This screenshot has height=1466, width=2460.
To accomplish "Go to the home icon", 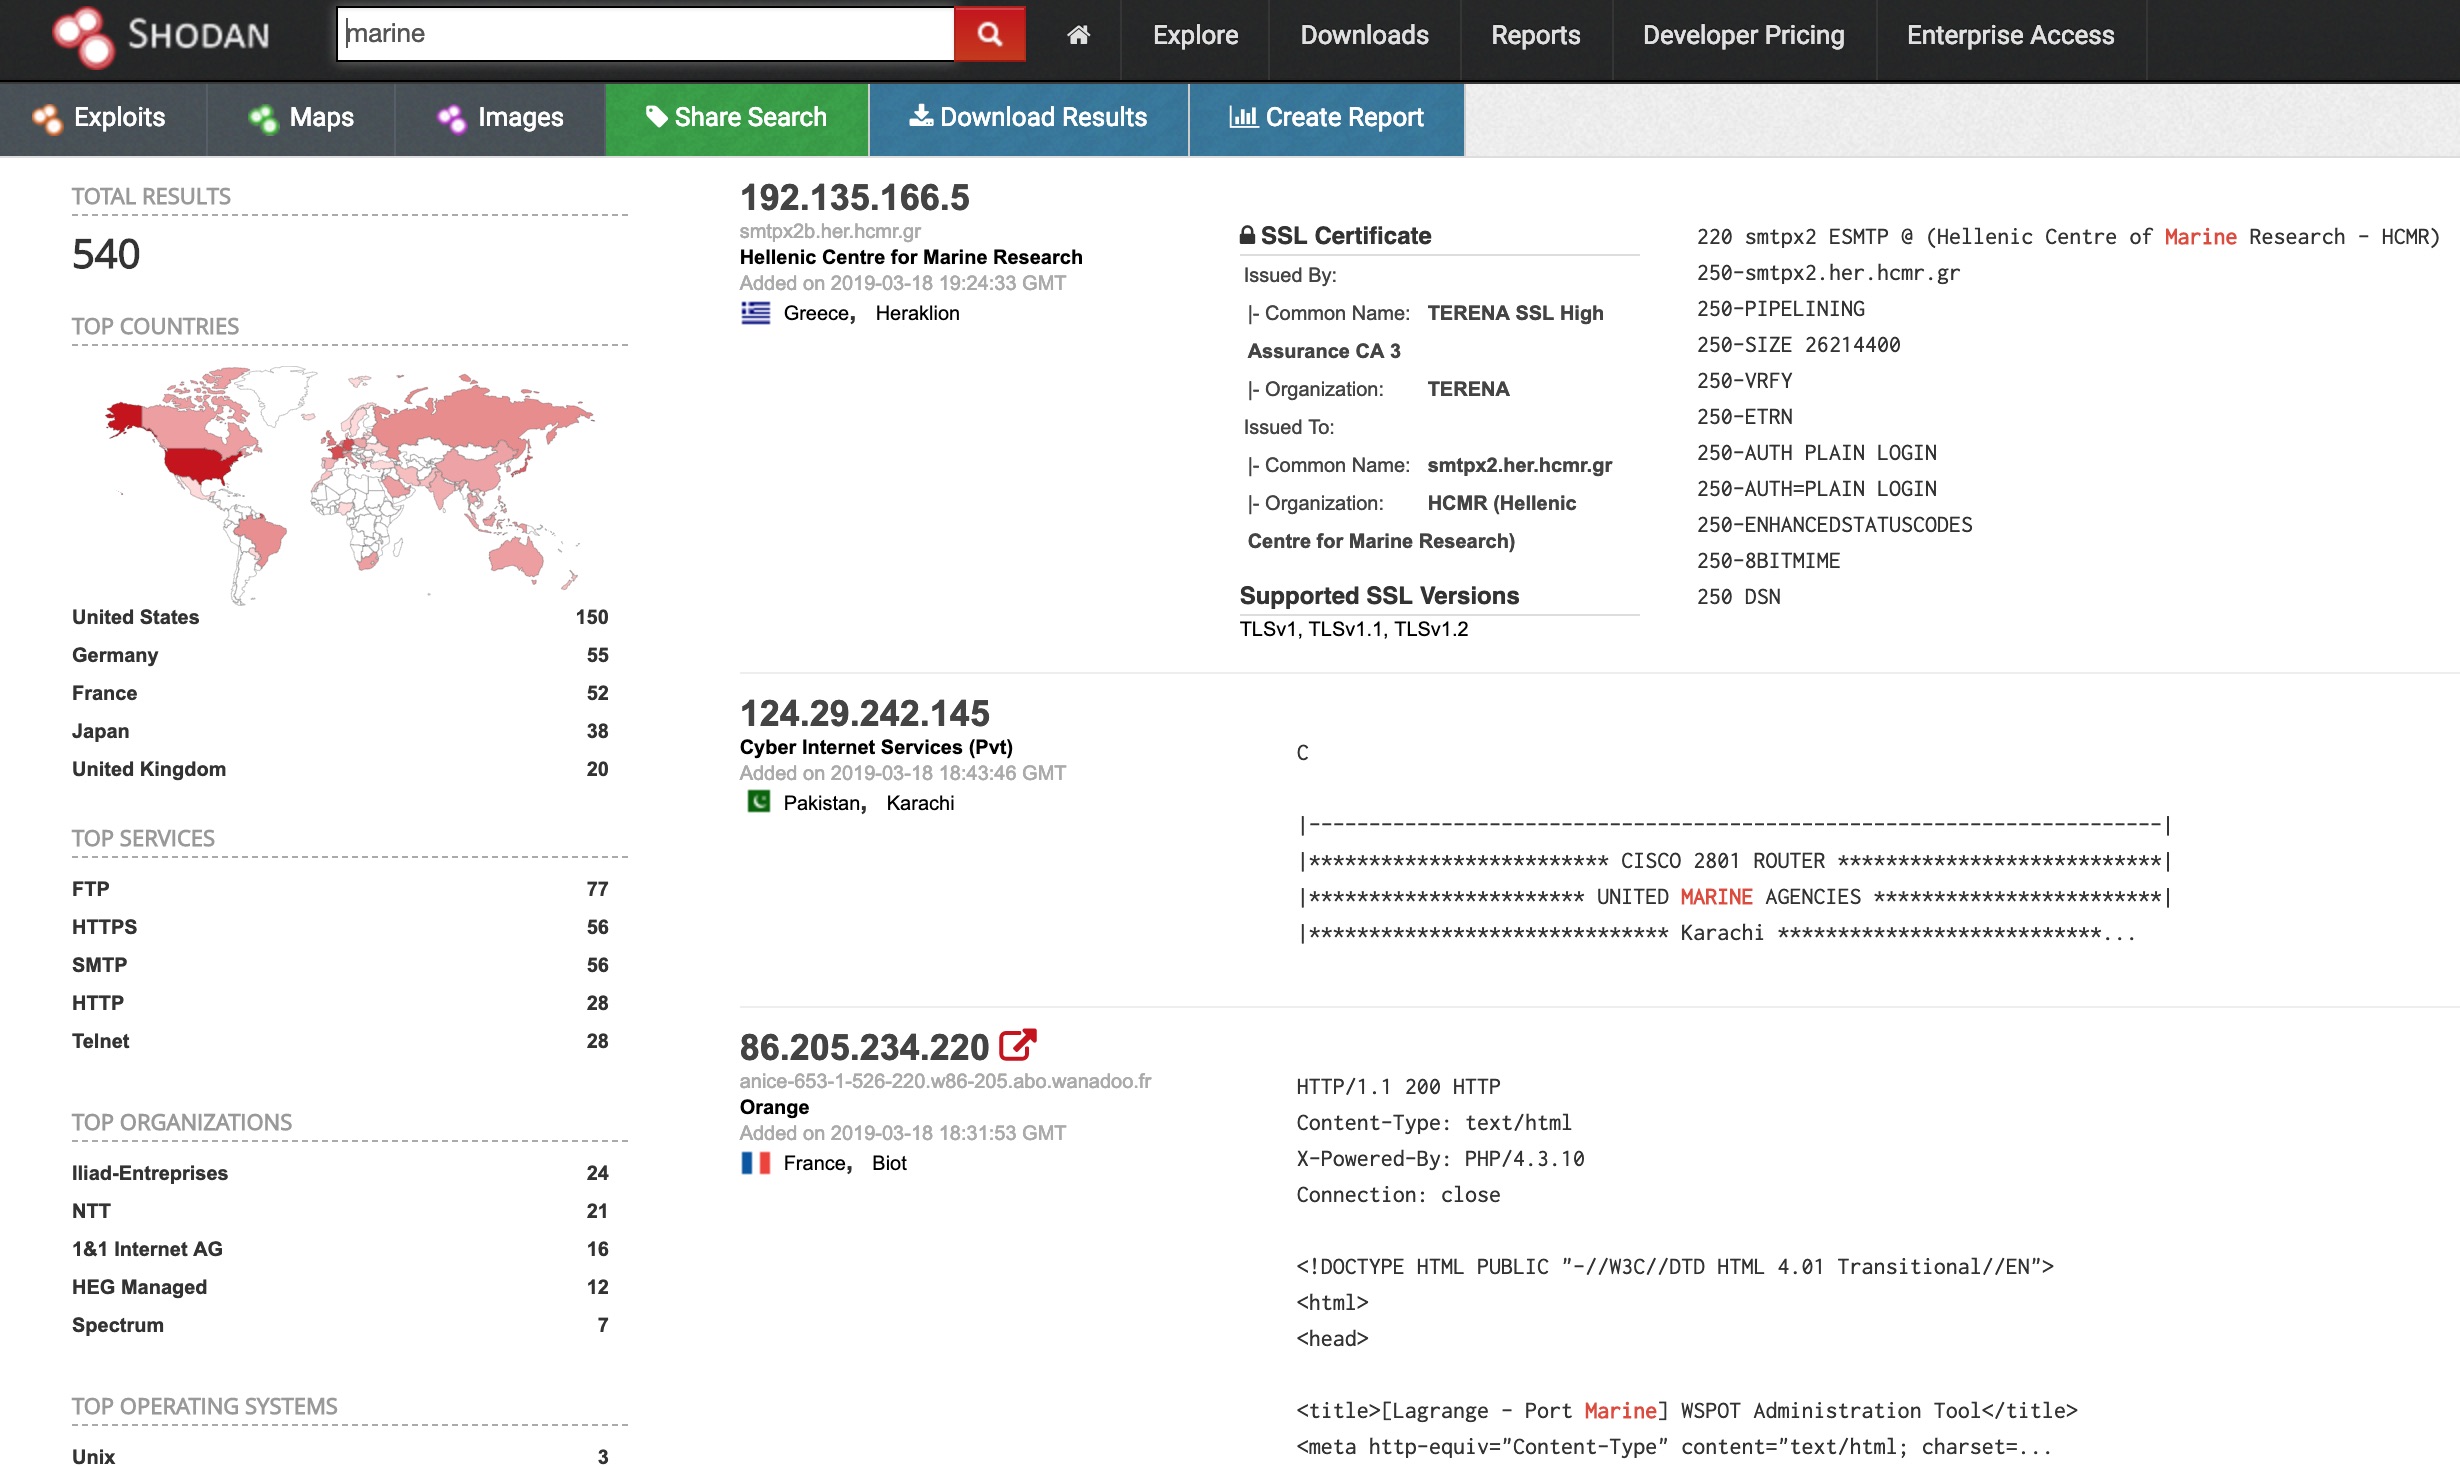I will pyautogui.click(x=1078, y=35).
